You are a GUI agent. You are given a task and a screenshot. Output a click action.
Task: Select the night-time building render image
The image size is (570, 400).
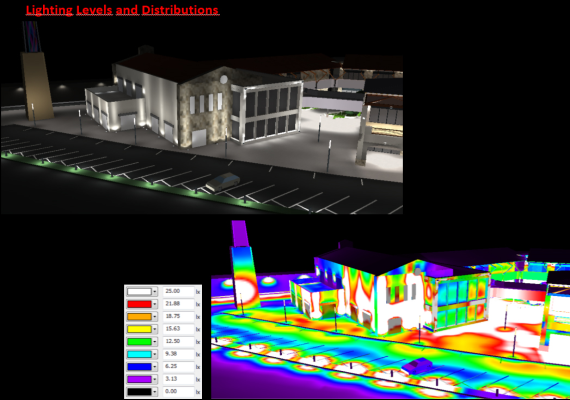202,117
